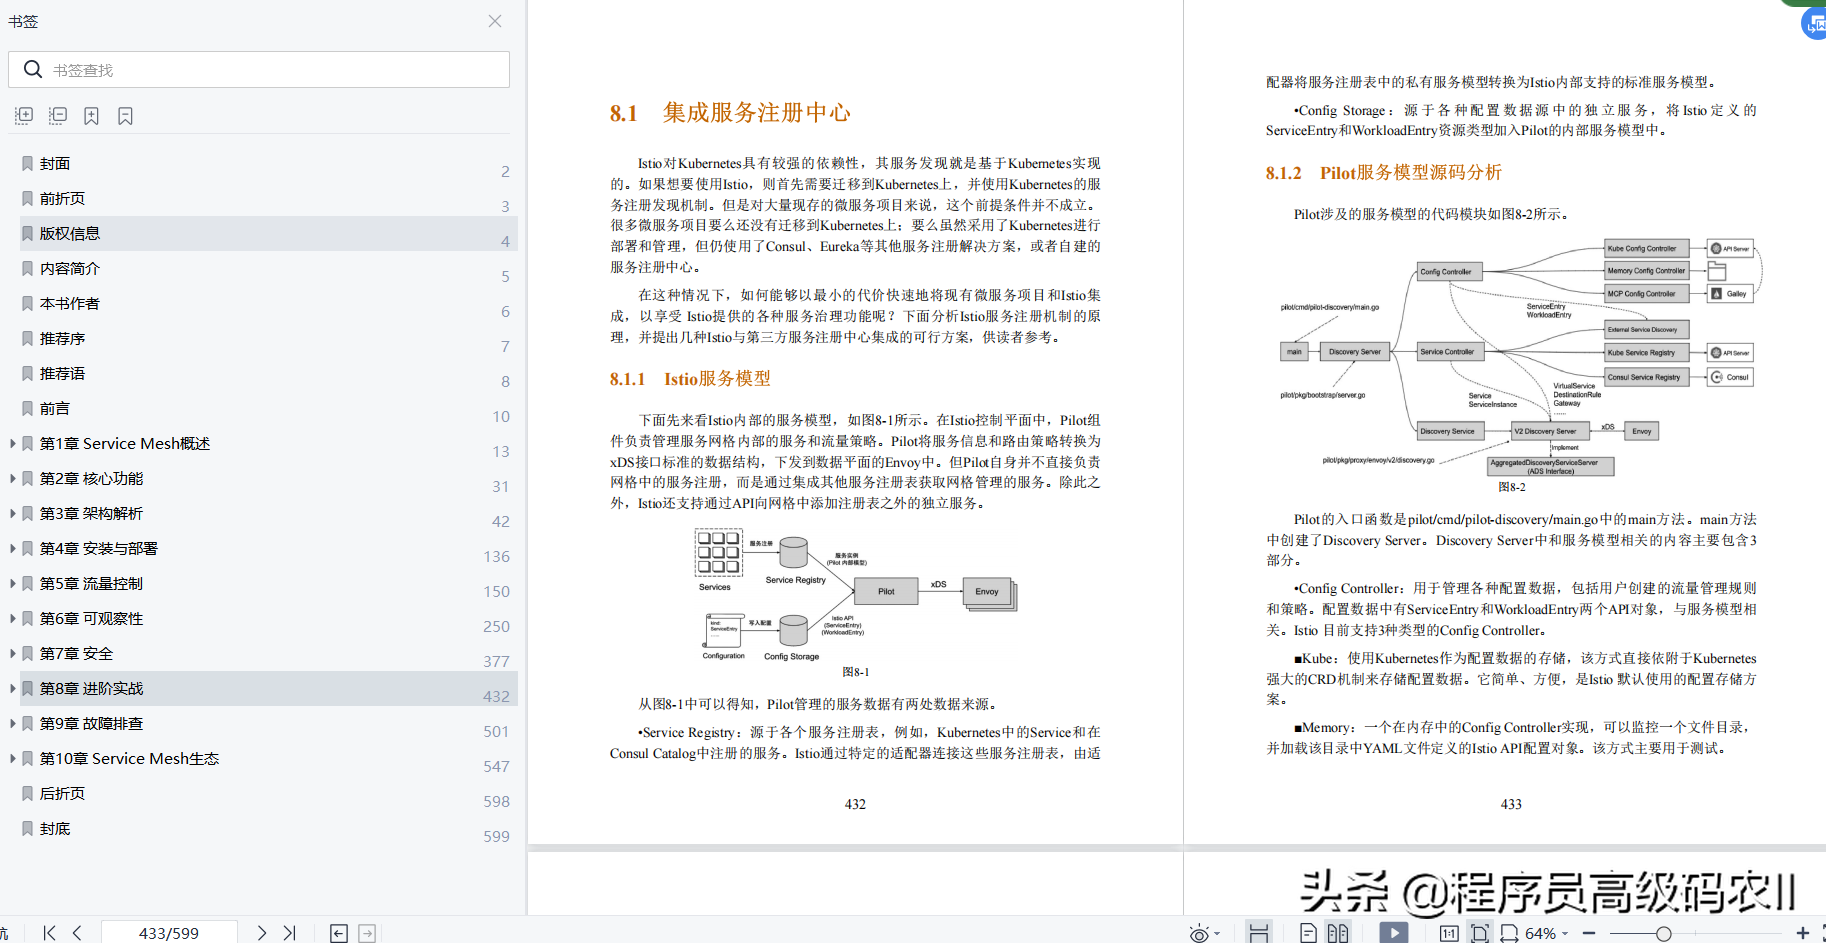Screen dimensions: 1826x943
Task: Expand the 第2章 核心功能 bookmark
Action: [x=12, y=478]
